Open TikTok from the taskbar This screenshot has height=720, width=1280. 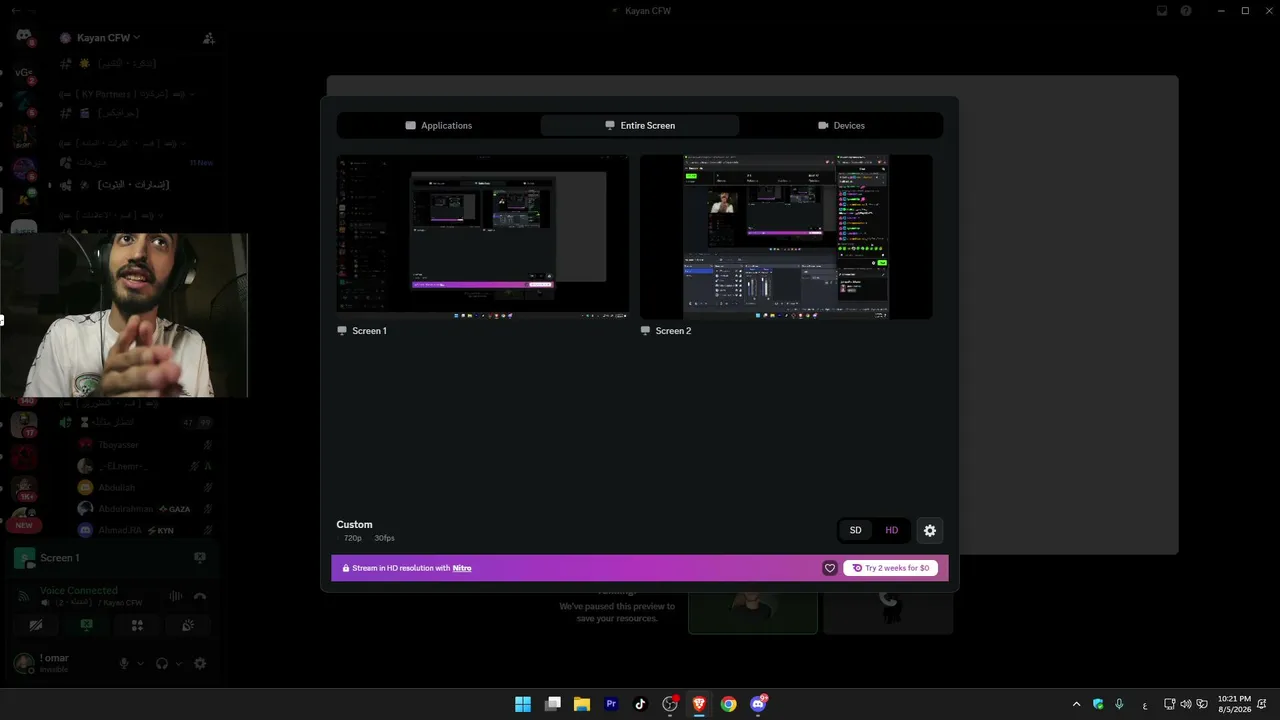(x=641, y=704)
